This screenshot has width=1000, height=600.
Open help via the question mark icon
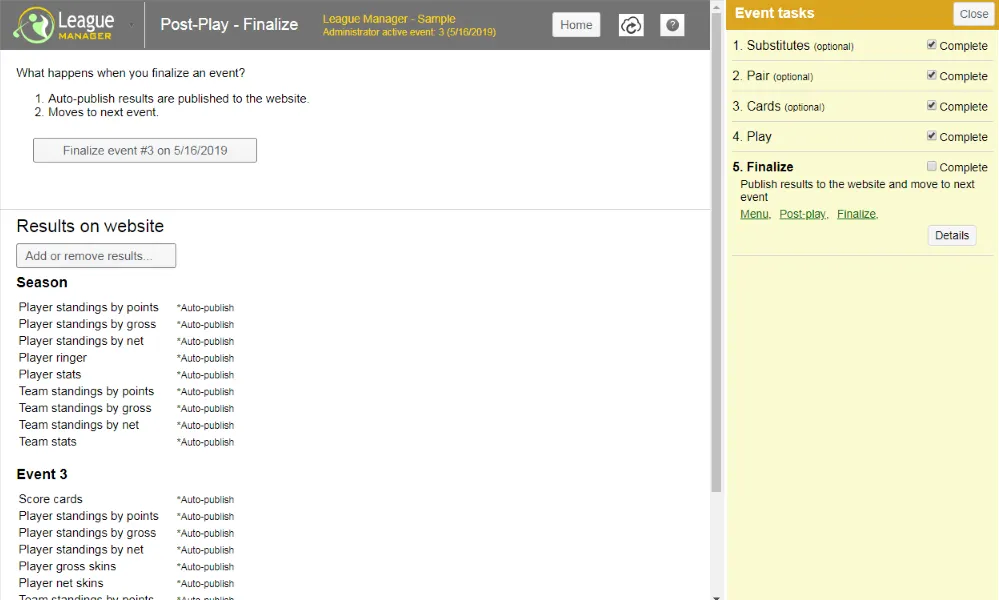pyautogui.click(x=673, y=25)
